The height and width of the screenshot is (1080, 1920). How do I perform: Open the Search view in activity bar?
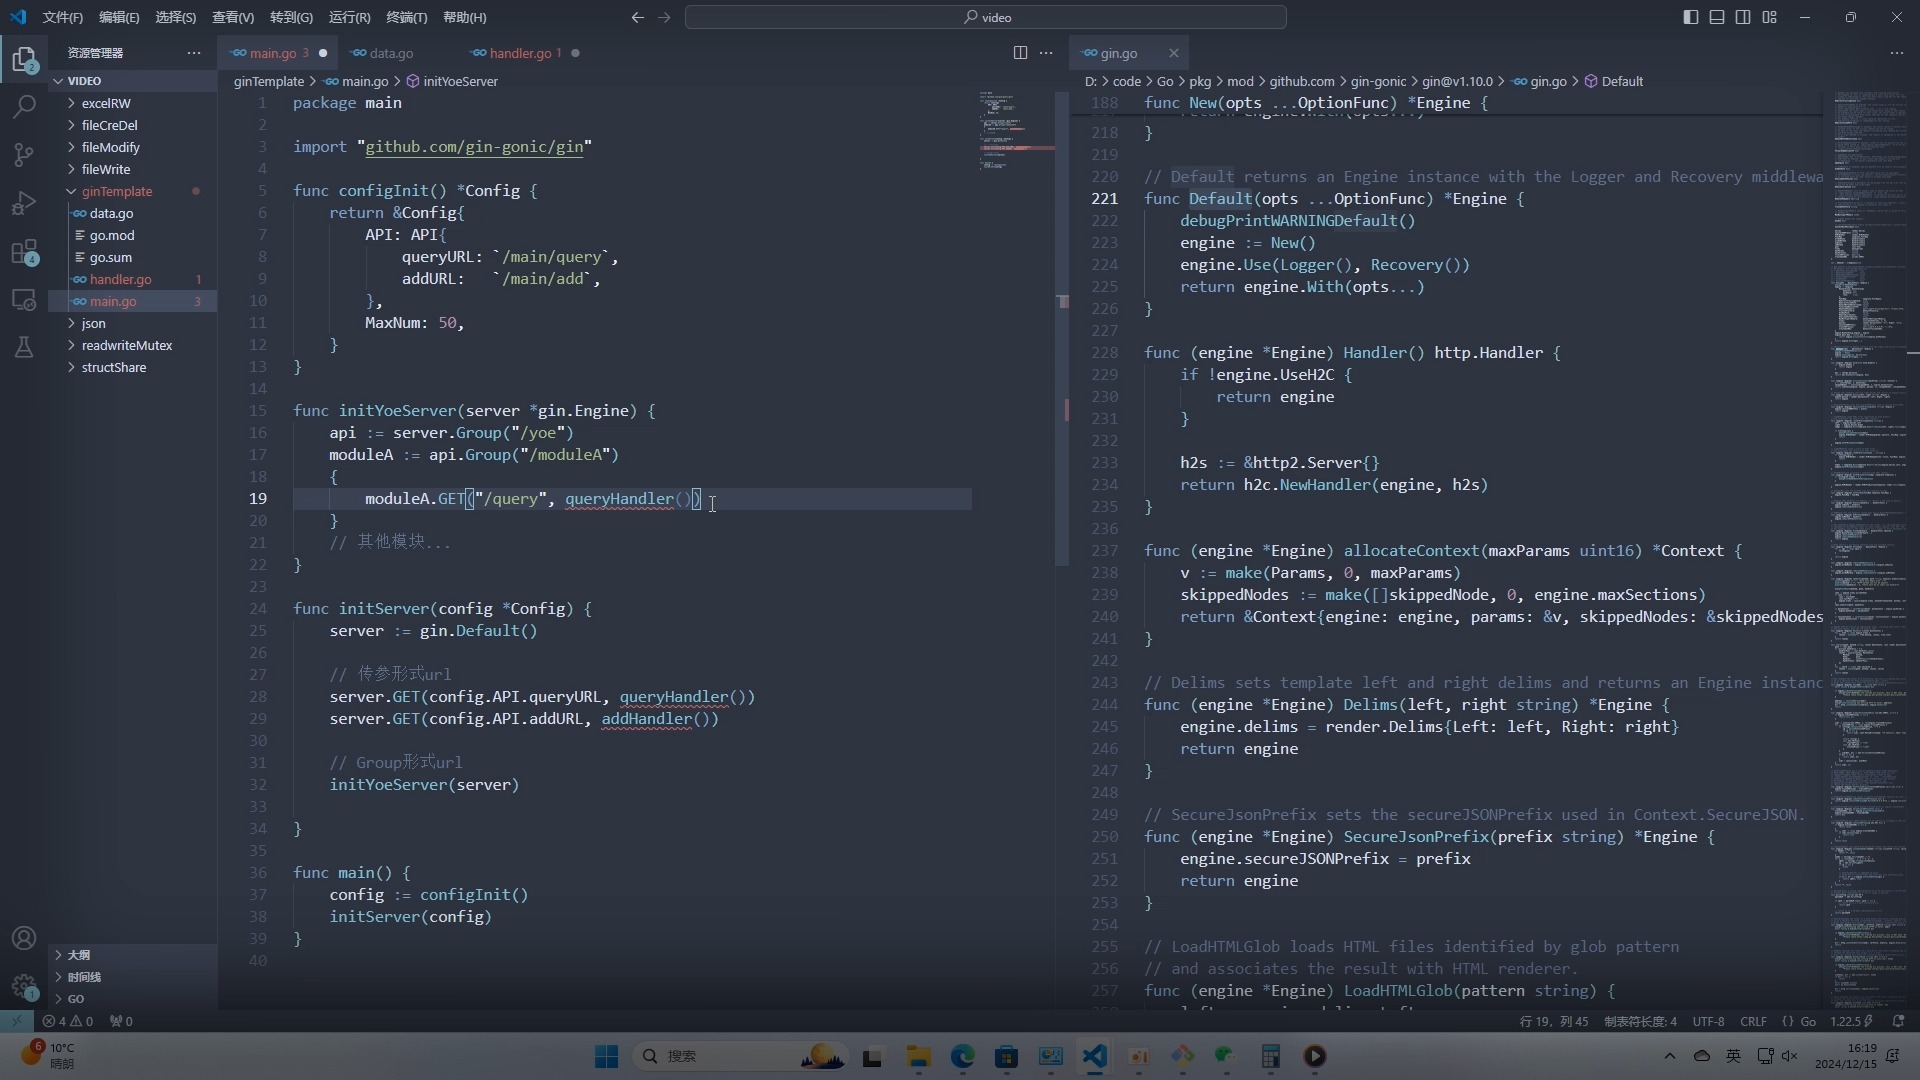[x=24, y=107]
